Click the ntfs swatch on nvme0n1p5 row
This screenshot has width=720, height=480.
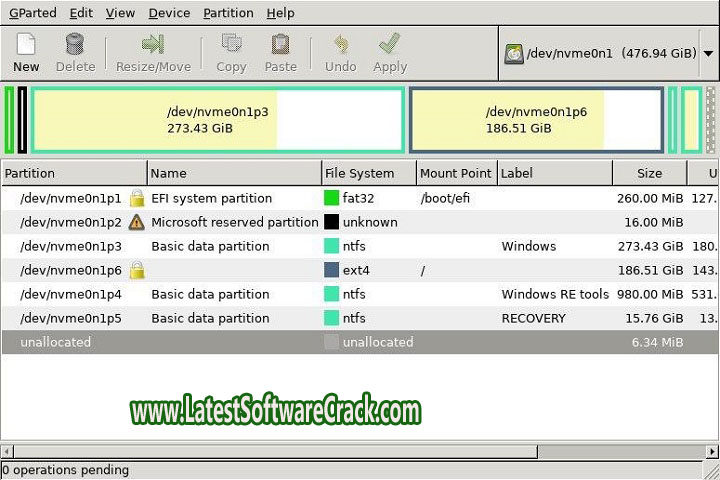331,318
